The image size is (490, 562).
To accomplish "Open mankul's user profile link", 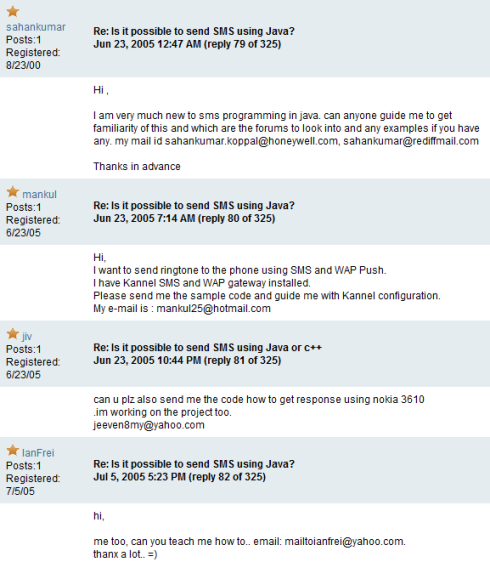I will tap(39, 195).
